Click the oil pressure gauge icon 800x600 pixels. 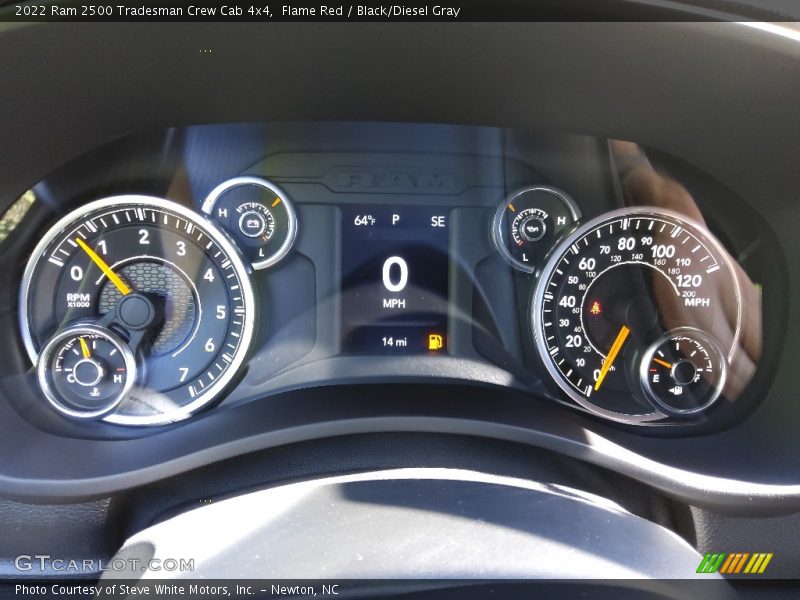[x=533, y=227]
